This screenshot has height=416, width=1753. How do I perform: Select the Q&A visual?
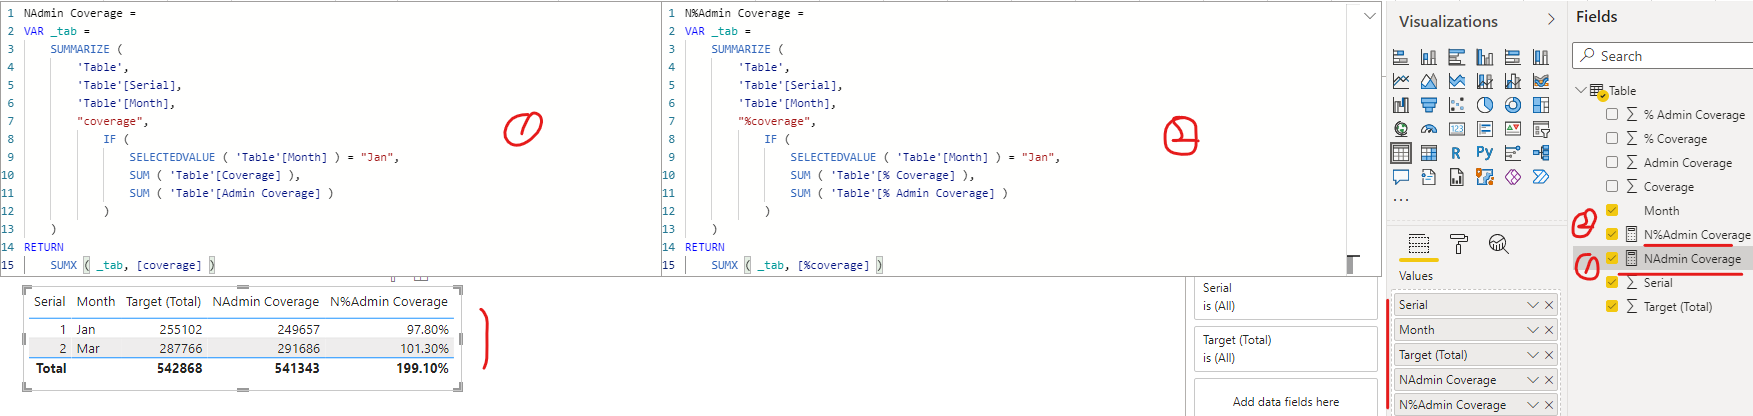click(1401, 177)
